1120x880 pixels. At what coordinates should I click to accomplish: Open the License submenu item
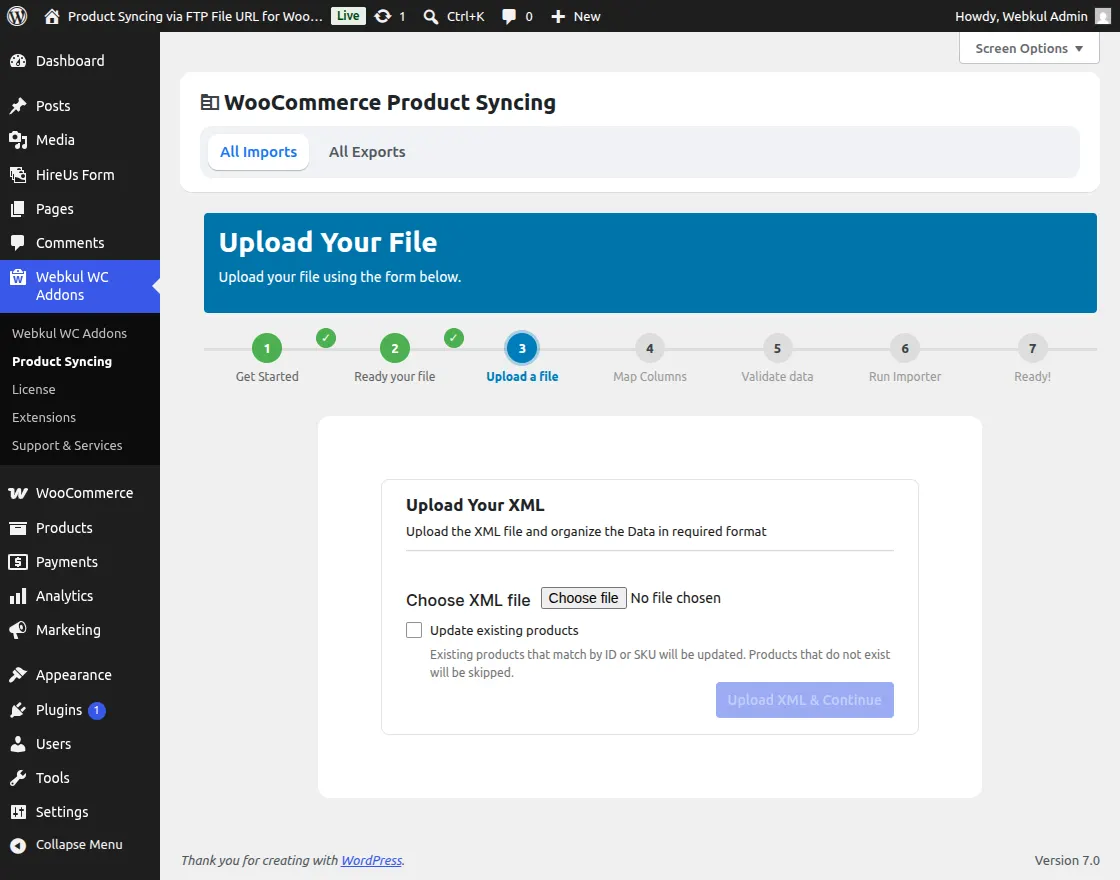(x=34, y=389)
